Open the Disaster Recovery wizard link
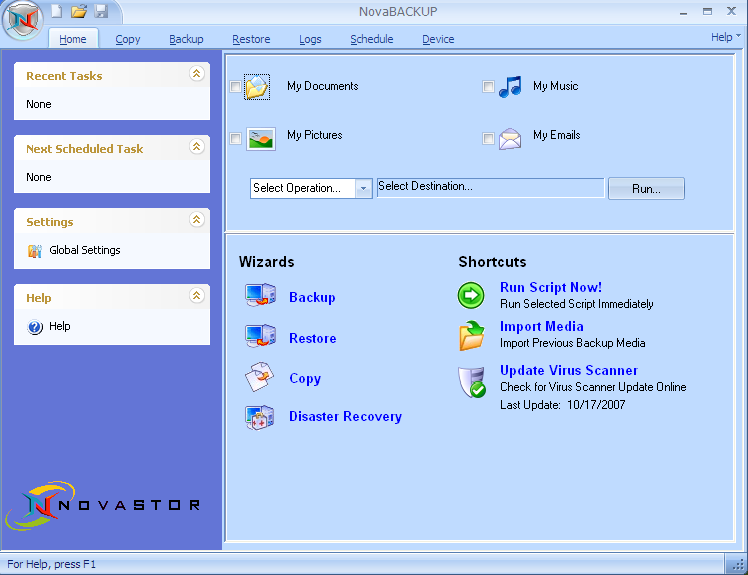The image size is (748, 575). pos(345,417)
